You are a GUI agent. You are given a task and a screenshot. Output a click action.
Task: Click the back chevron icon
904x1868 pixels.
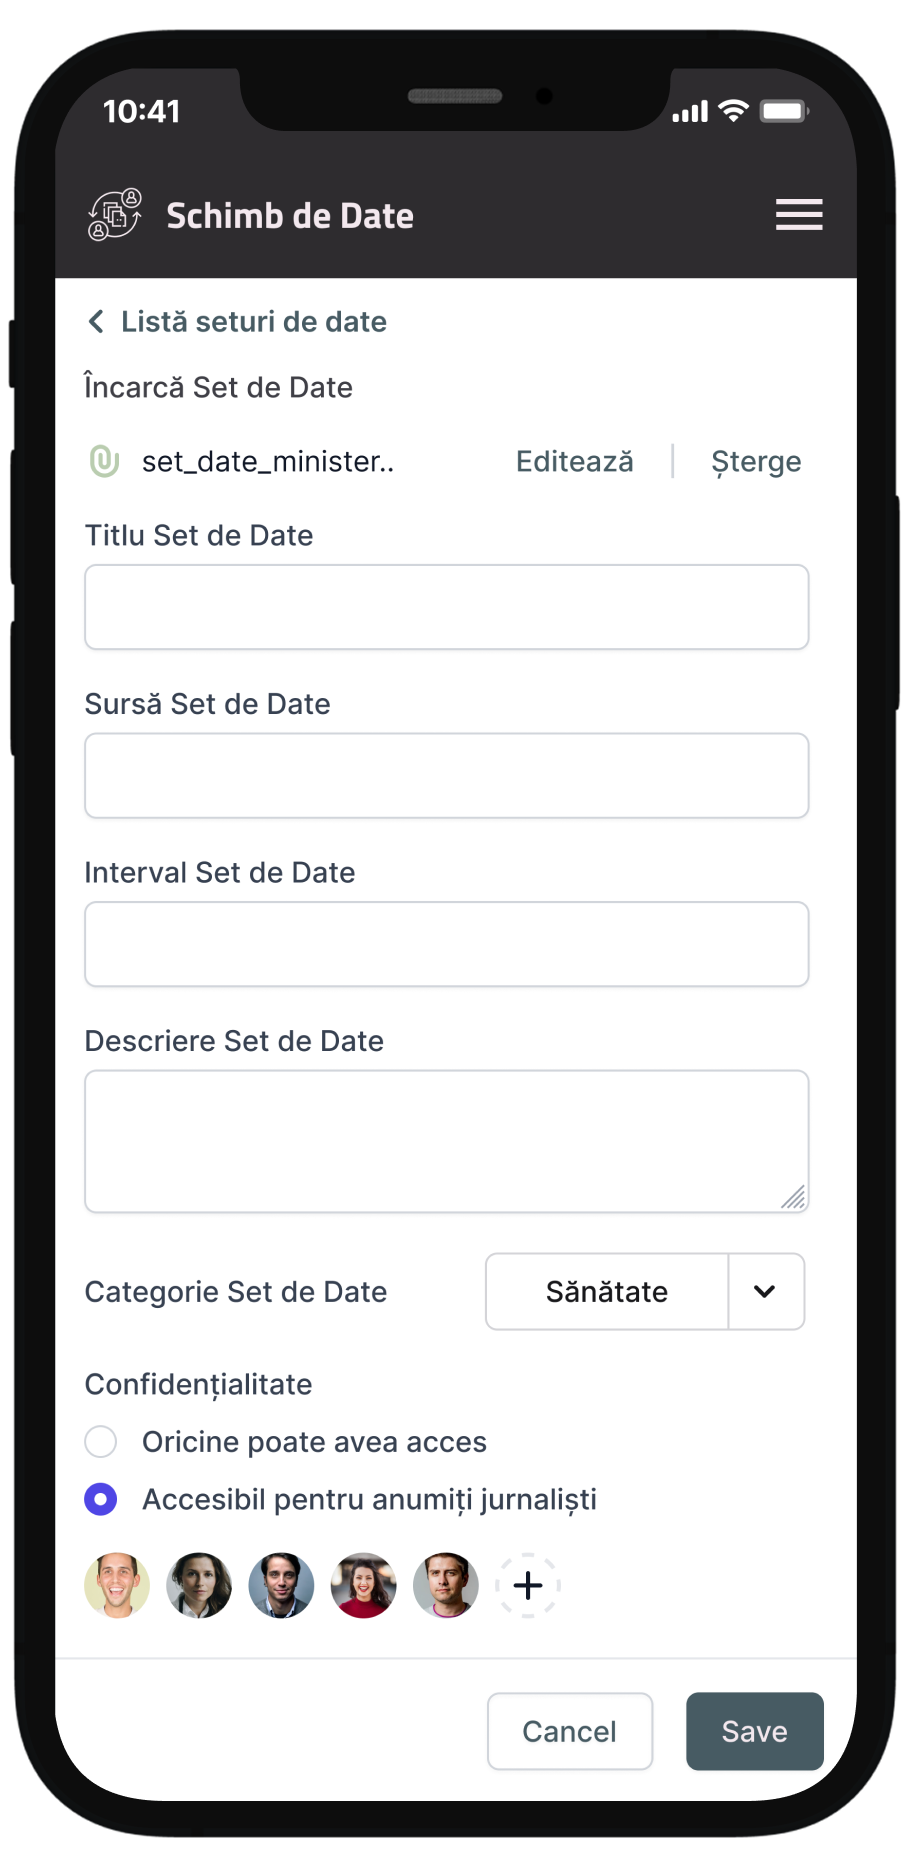pos(96,321)
